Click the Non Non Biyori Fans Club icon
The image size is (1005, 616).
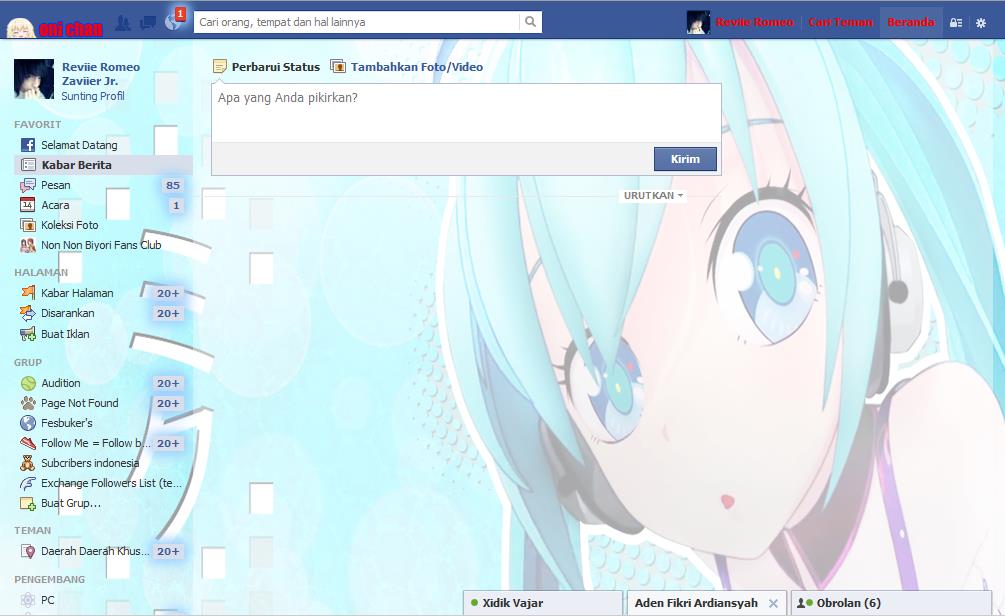click(x=28, y=245)
